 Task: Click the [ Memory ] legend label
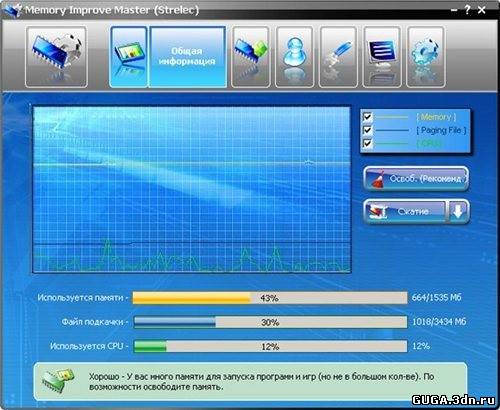click(x=436, y=117)
